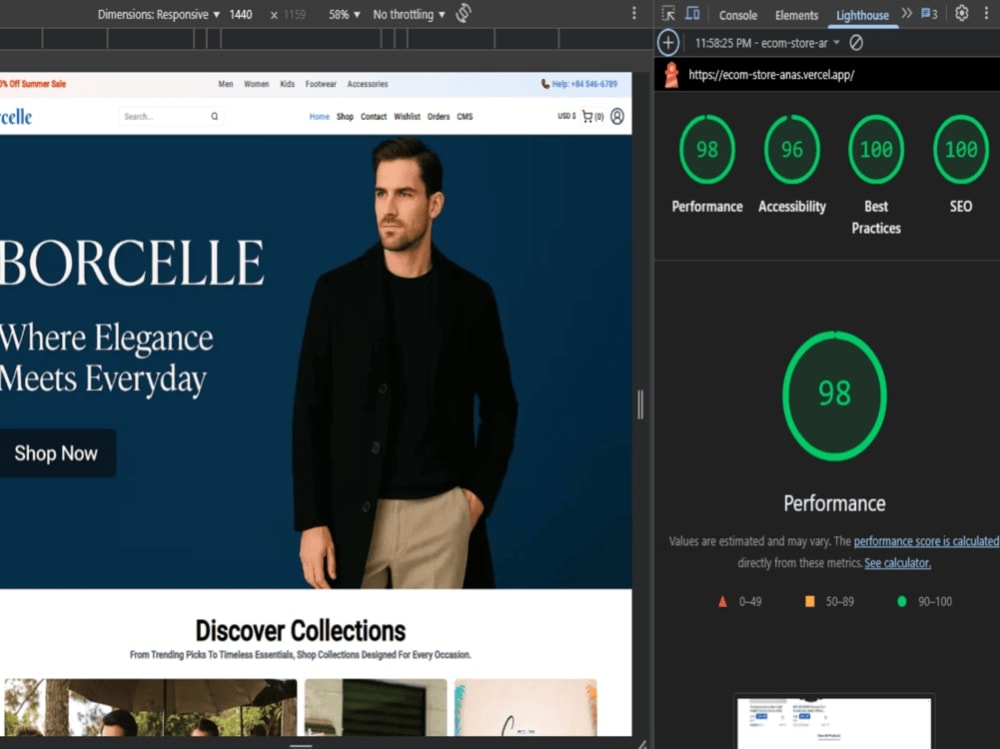Clear all Lighthouse reports icon
Image resolution: width=1000 pixels, height=749 pixels.
[856, 43]
